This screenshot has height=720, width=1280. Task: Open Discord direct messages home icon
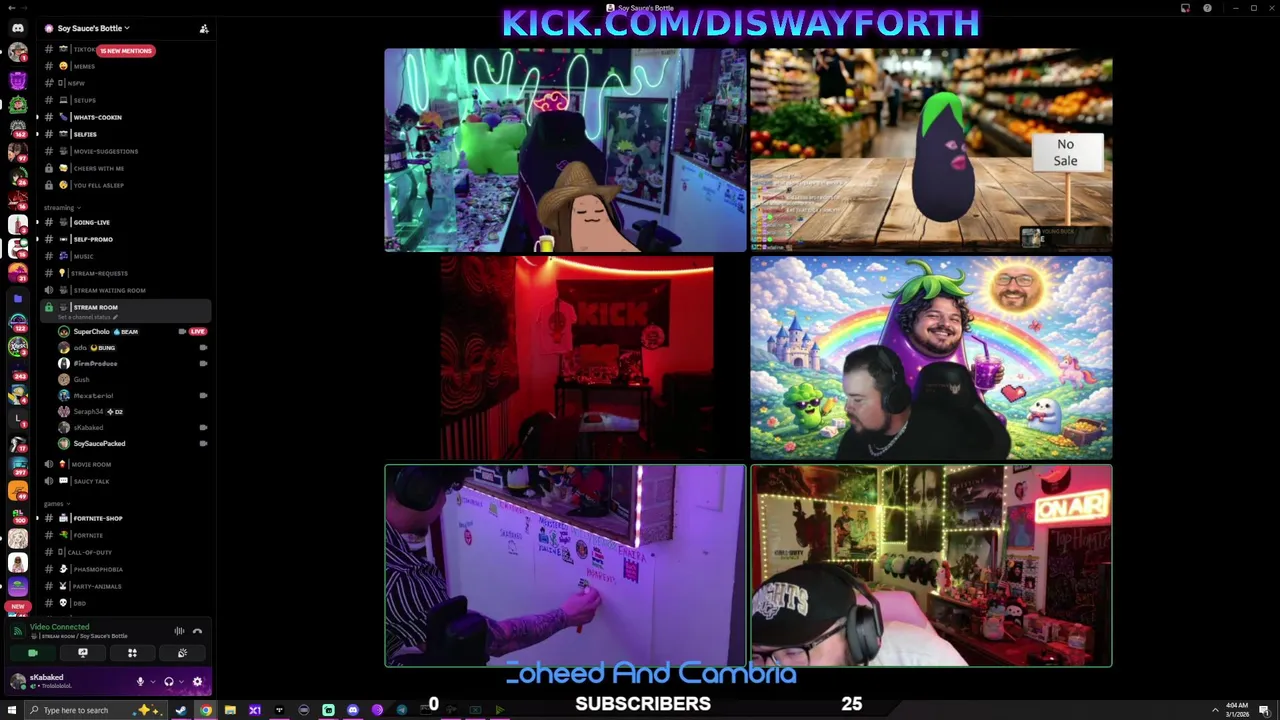click(18, 28)
